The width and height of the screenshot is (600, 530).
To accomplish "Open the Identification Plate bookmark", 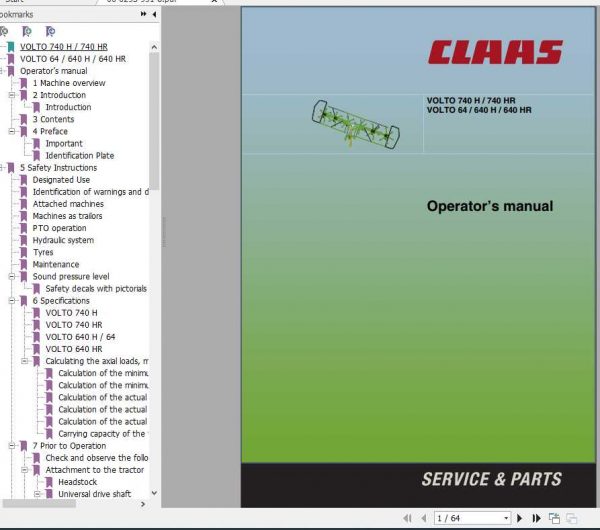I will tap(80, 155).
